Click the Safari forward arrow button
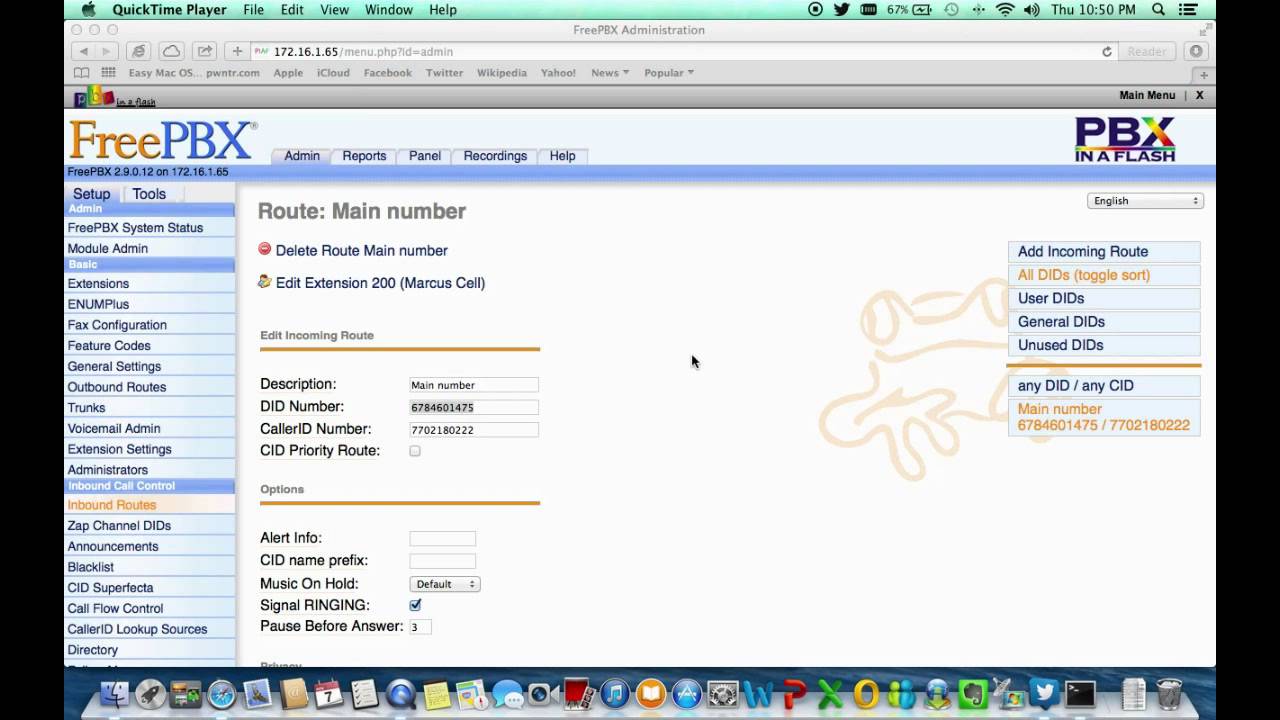The height and width of the screenshot is (720, 1280). [x=109, y=51]
